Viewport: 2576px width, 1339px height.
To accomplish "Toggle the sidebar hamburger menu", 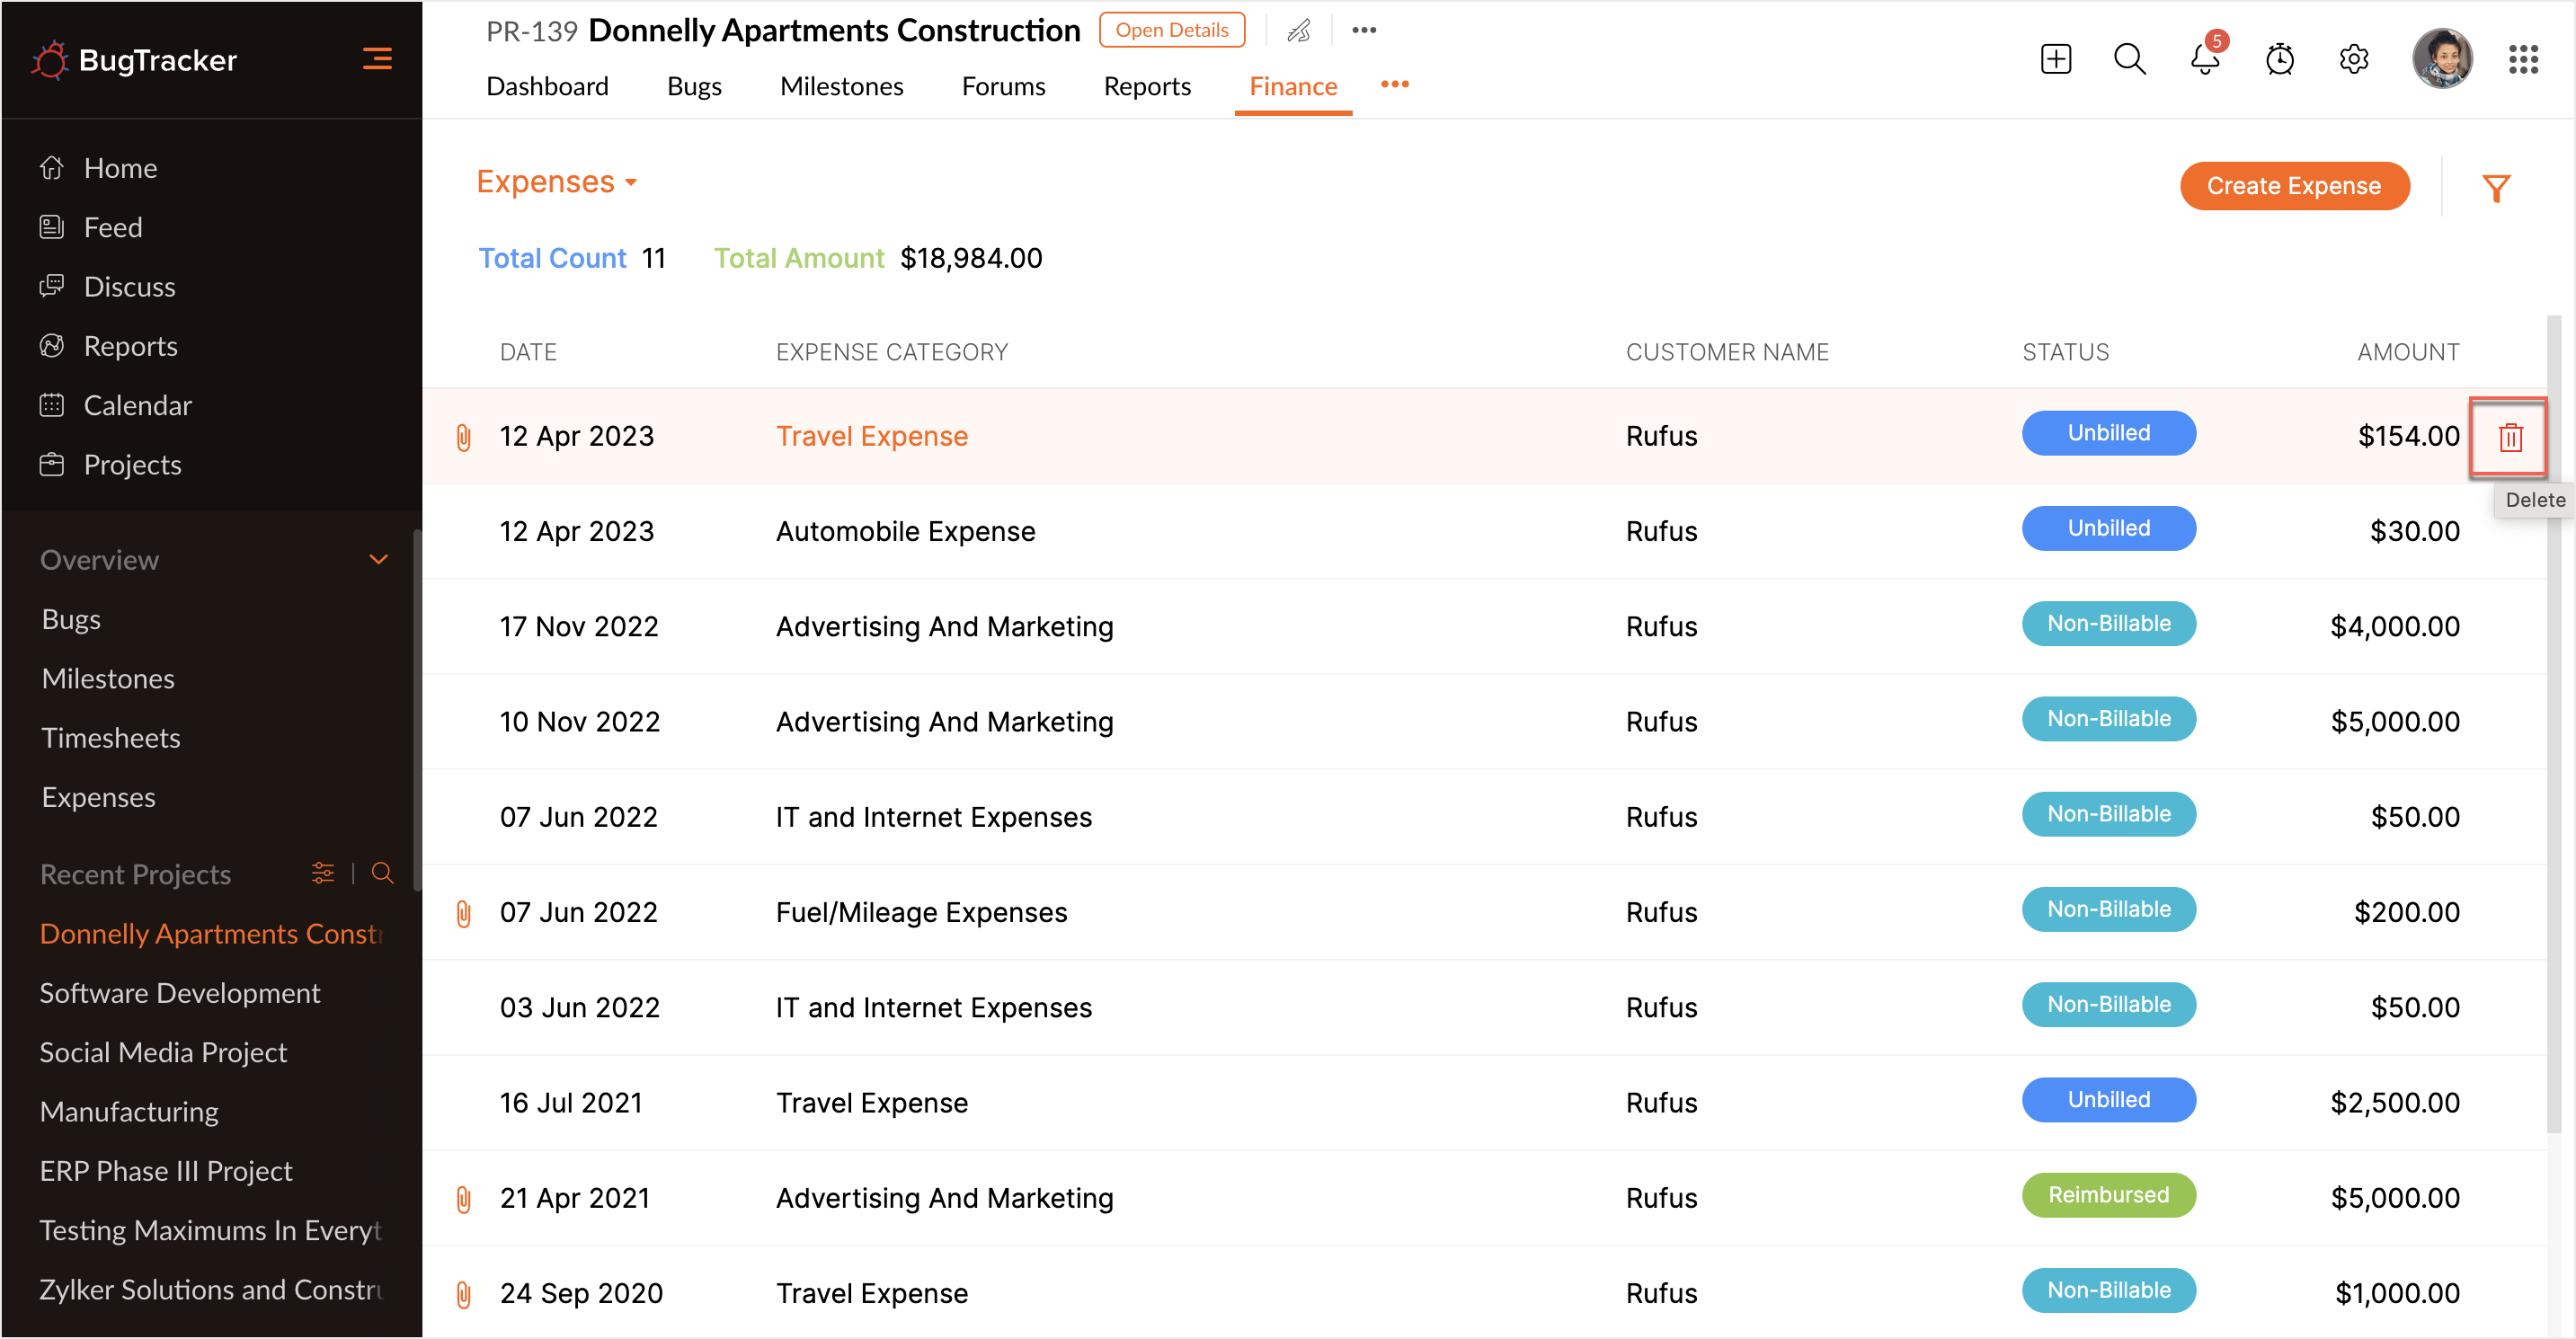I will point(377,59).
